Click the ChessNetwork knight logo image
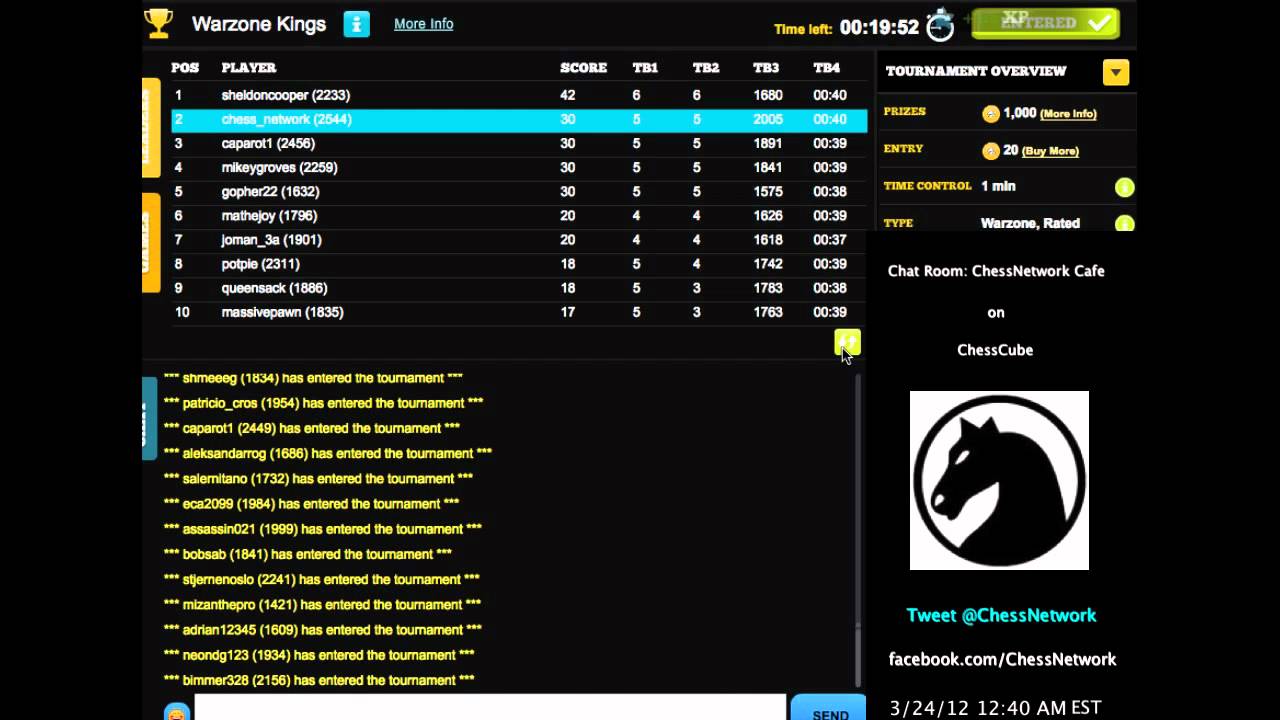The width and height of the screenshot is (1280, 720). [999, 480]
